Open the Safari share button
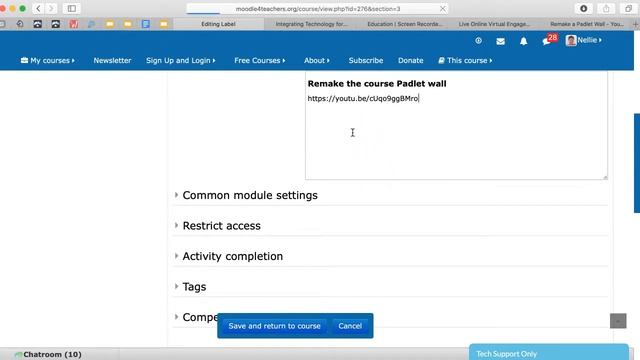This screenshot has width=640, height=360. pyautogui.click(x=606, y=8)
